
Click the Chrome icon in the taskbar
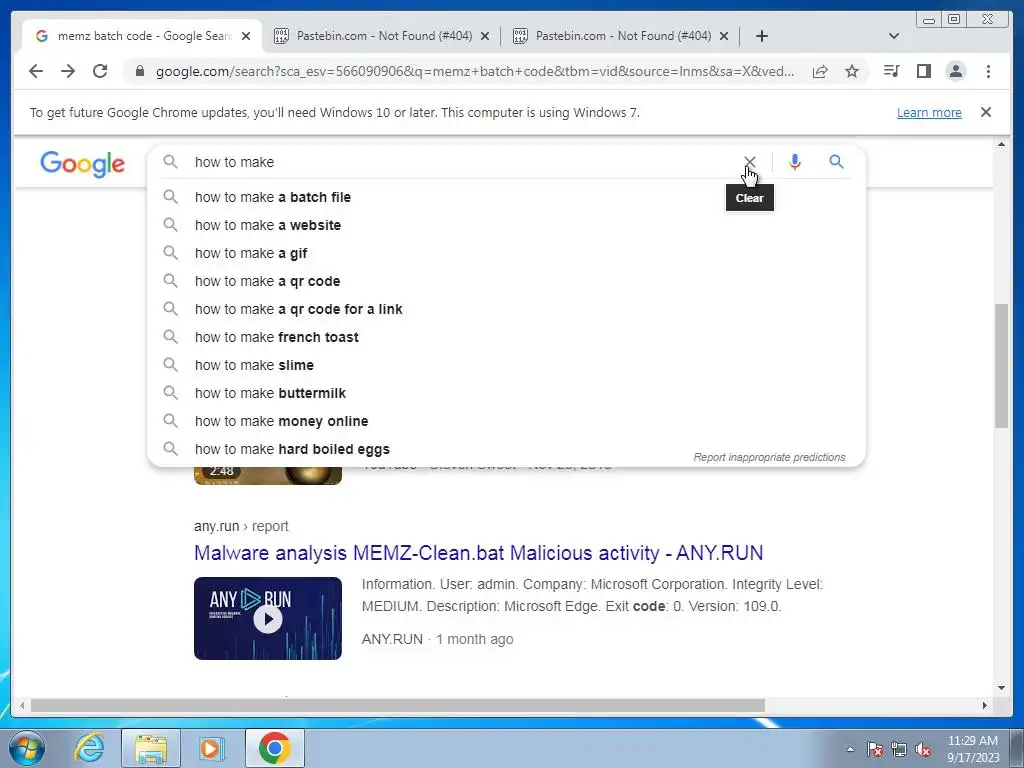pos(275,748)
